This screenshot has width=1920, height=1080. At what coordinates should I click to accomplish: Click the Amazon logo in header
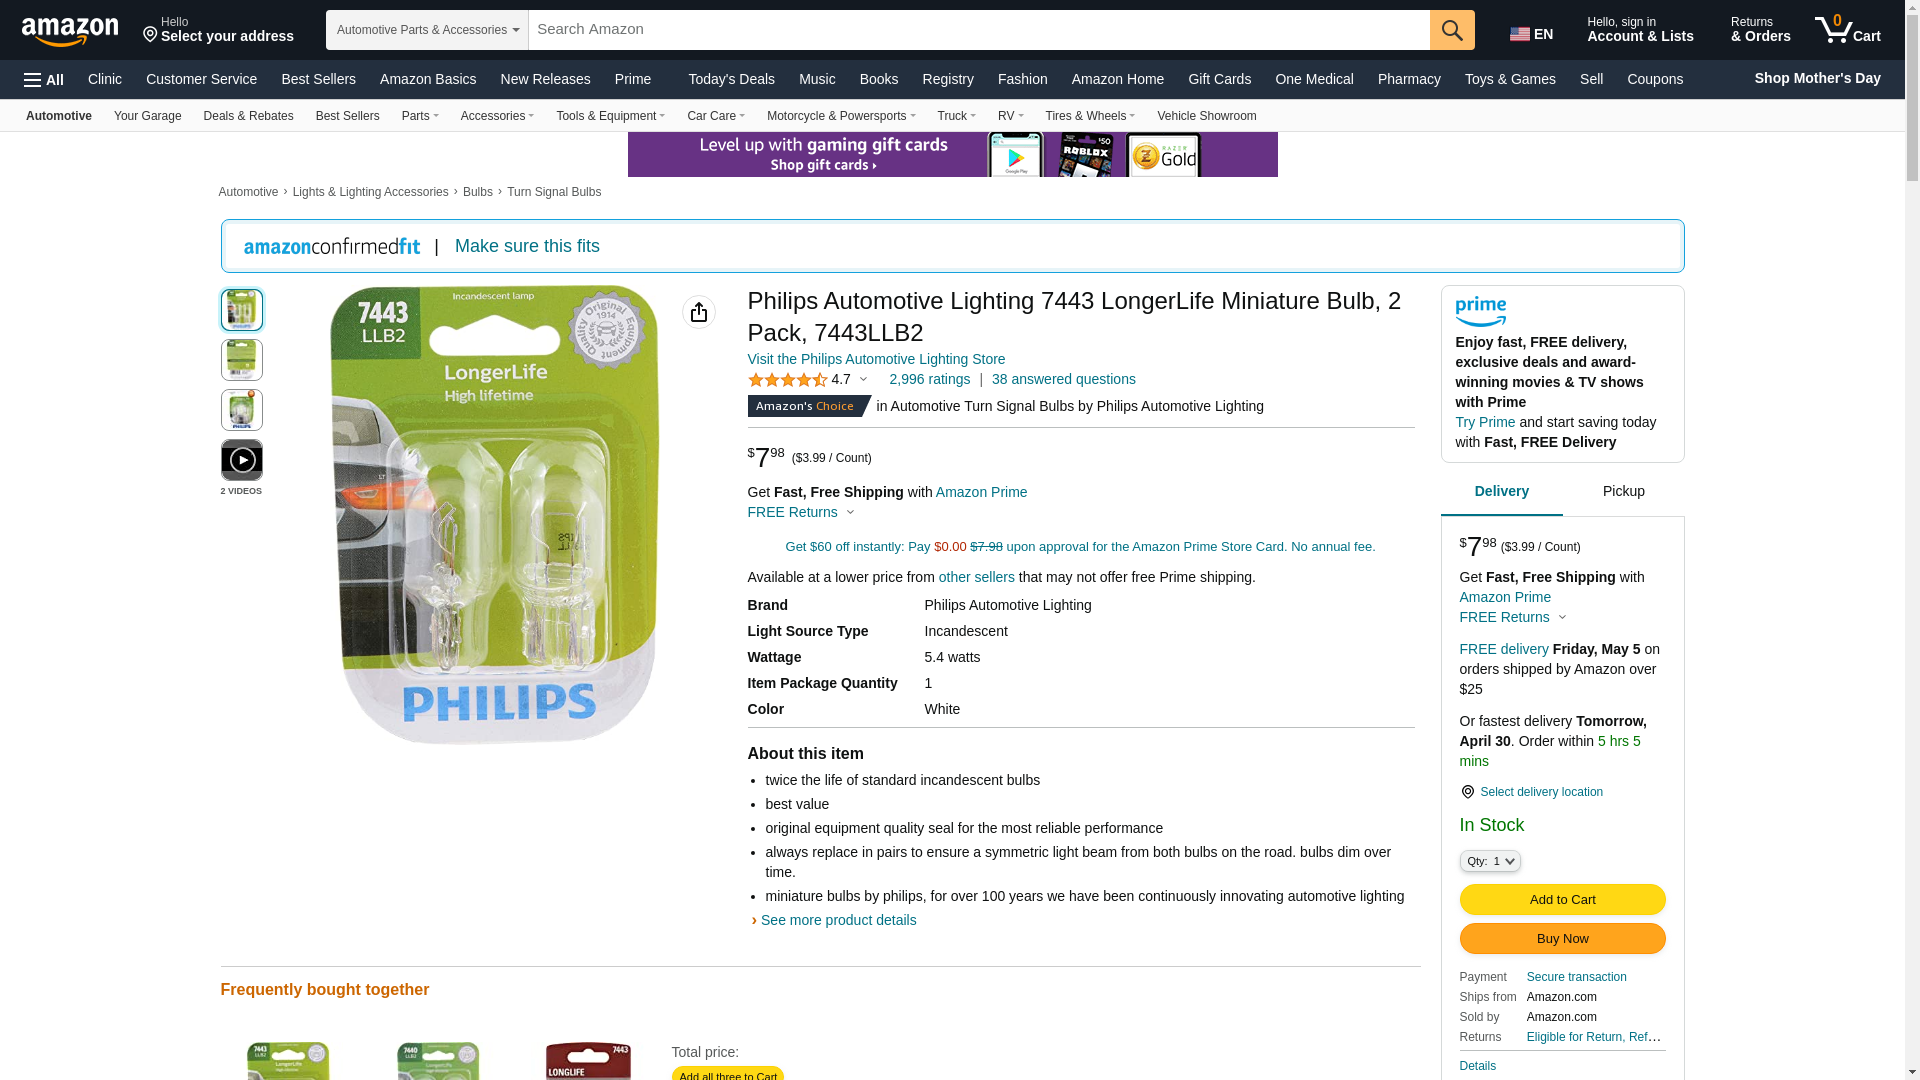[x=70, y=31]
